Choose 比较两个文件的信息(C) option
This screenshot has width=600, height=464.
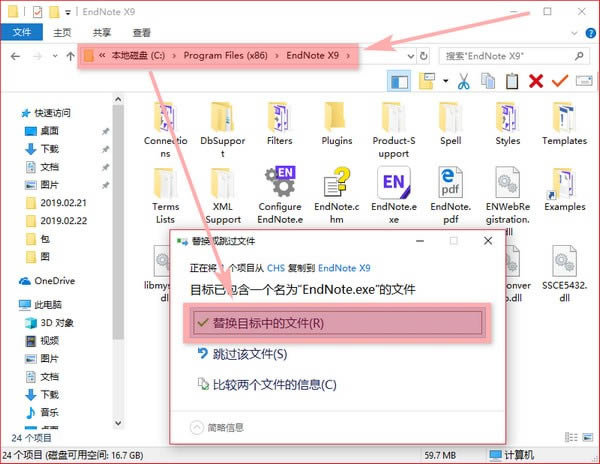(267, 384)
